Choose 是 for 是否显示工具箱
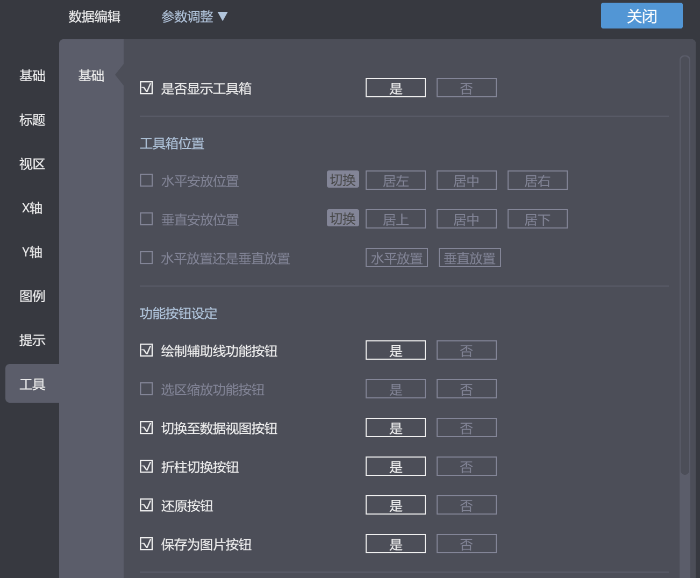The height and width of the screenshot is (578, 700). click(x=396, y=88)
